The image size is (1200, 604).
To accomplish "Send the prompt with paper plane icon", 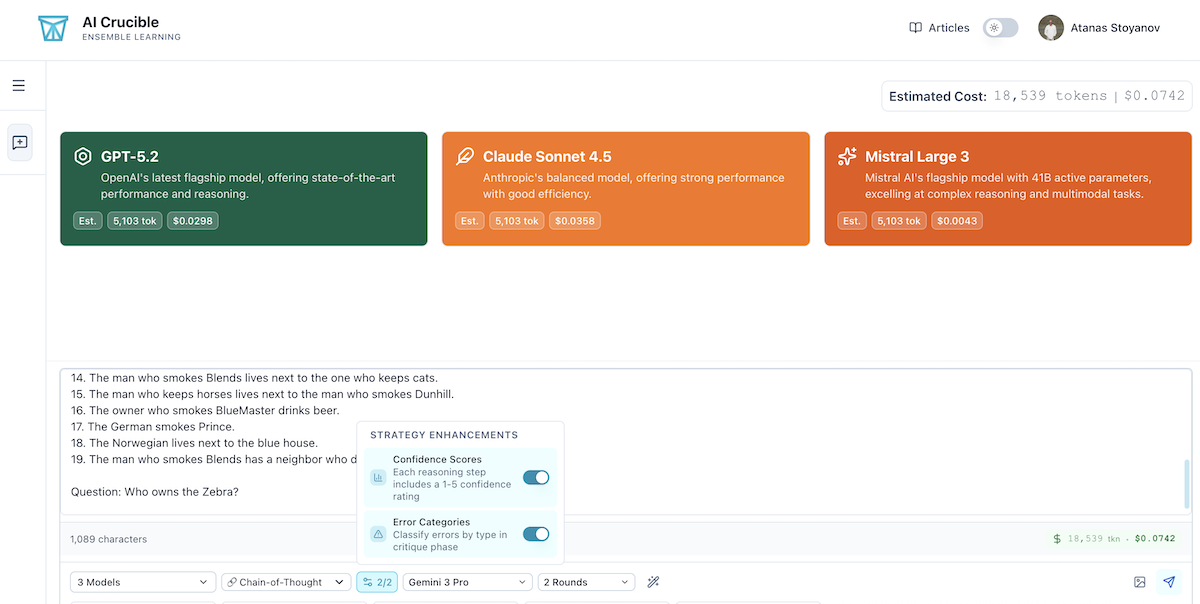I will click(x=1168, y=582).
